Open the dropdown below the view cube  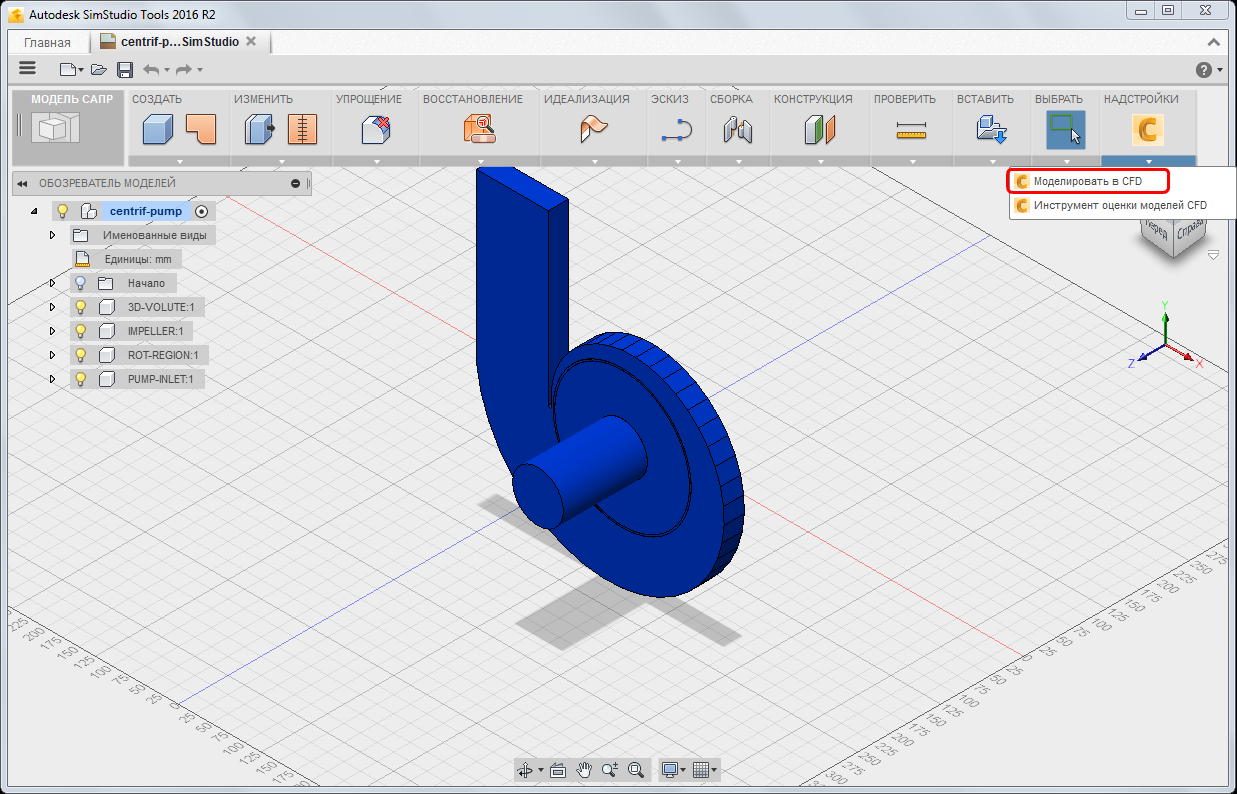click(1213, 256)
